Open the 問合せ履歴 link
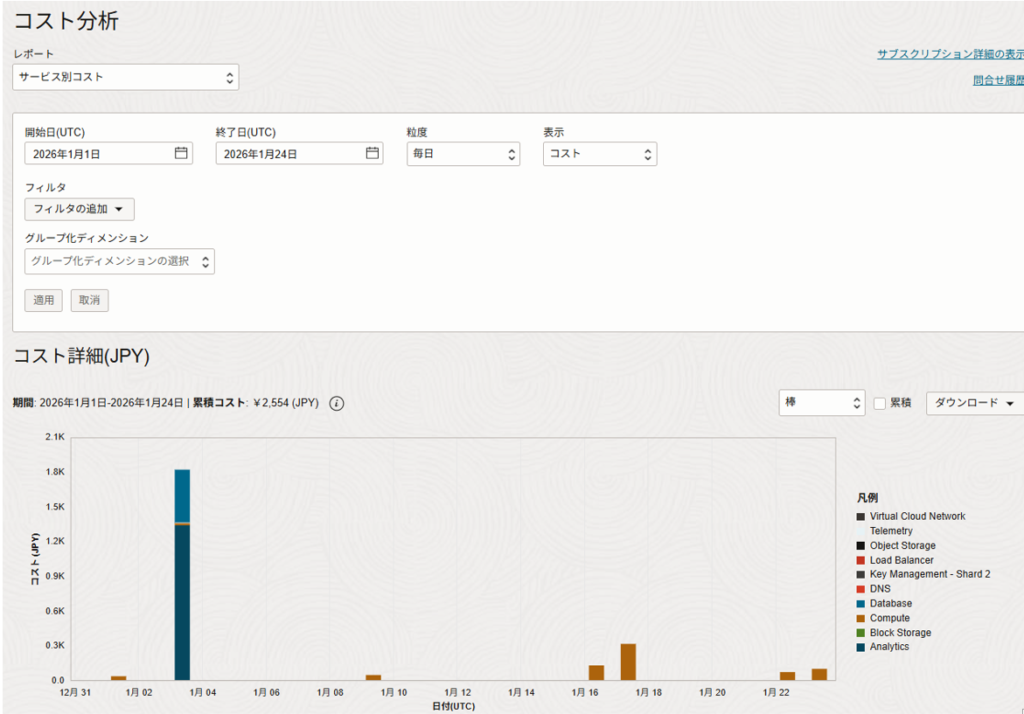This screenshot has width=1024, height=714. coord(997,80)
